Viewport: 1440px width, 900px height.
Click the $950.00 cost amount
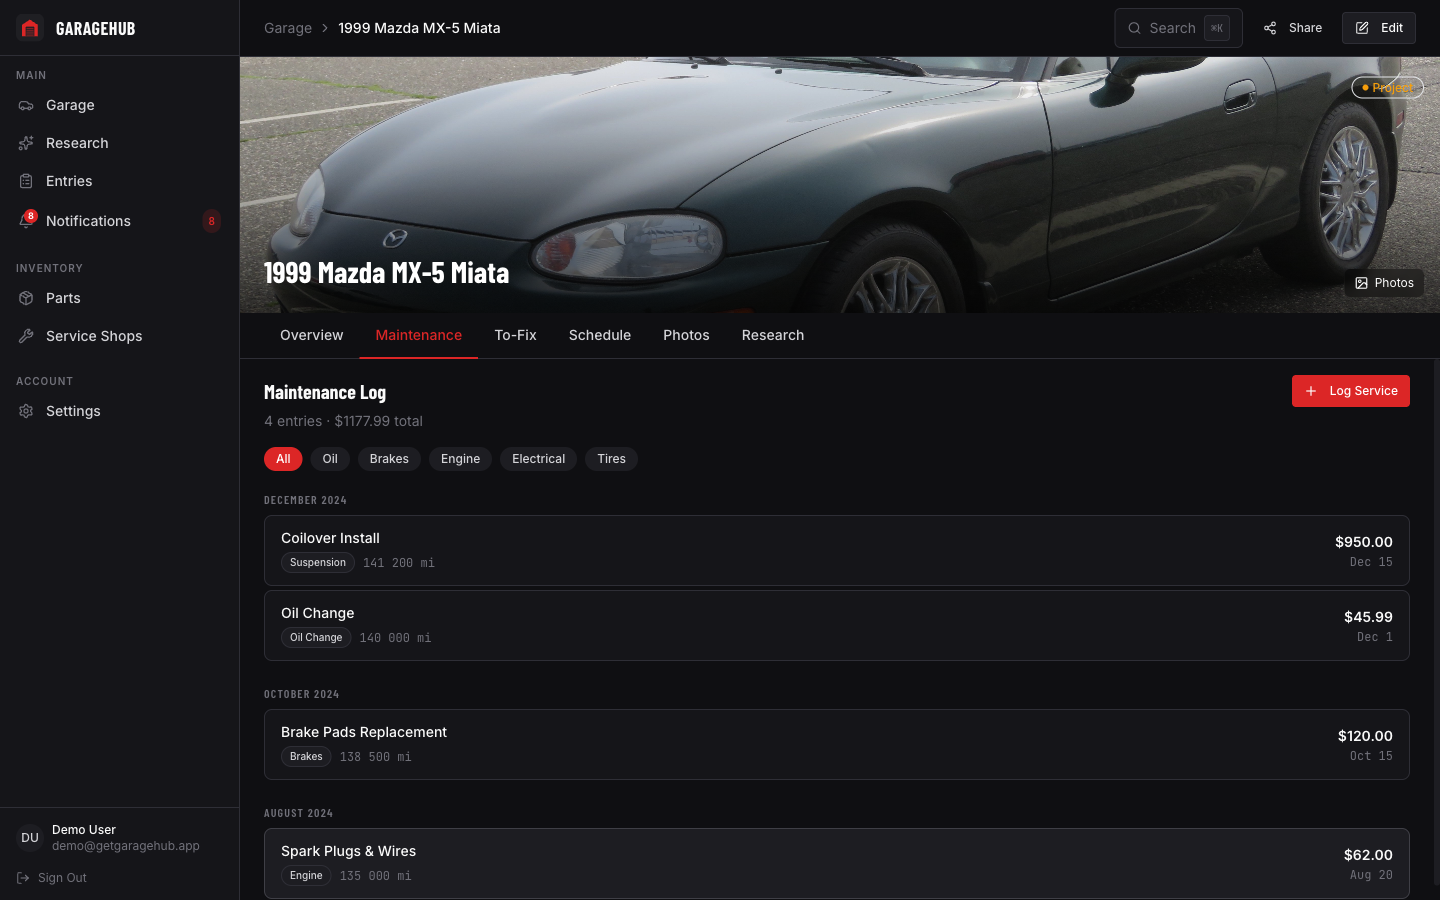1364,542
